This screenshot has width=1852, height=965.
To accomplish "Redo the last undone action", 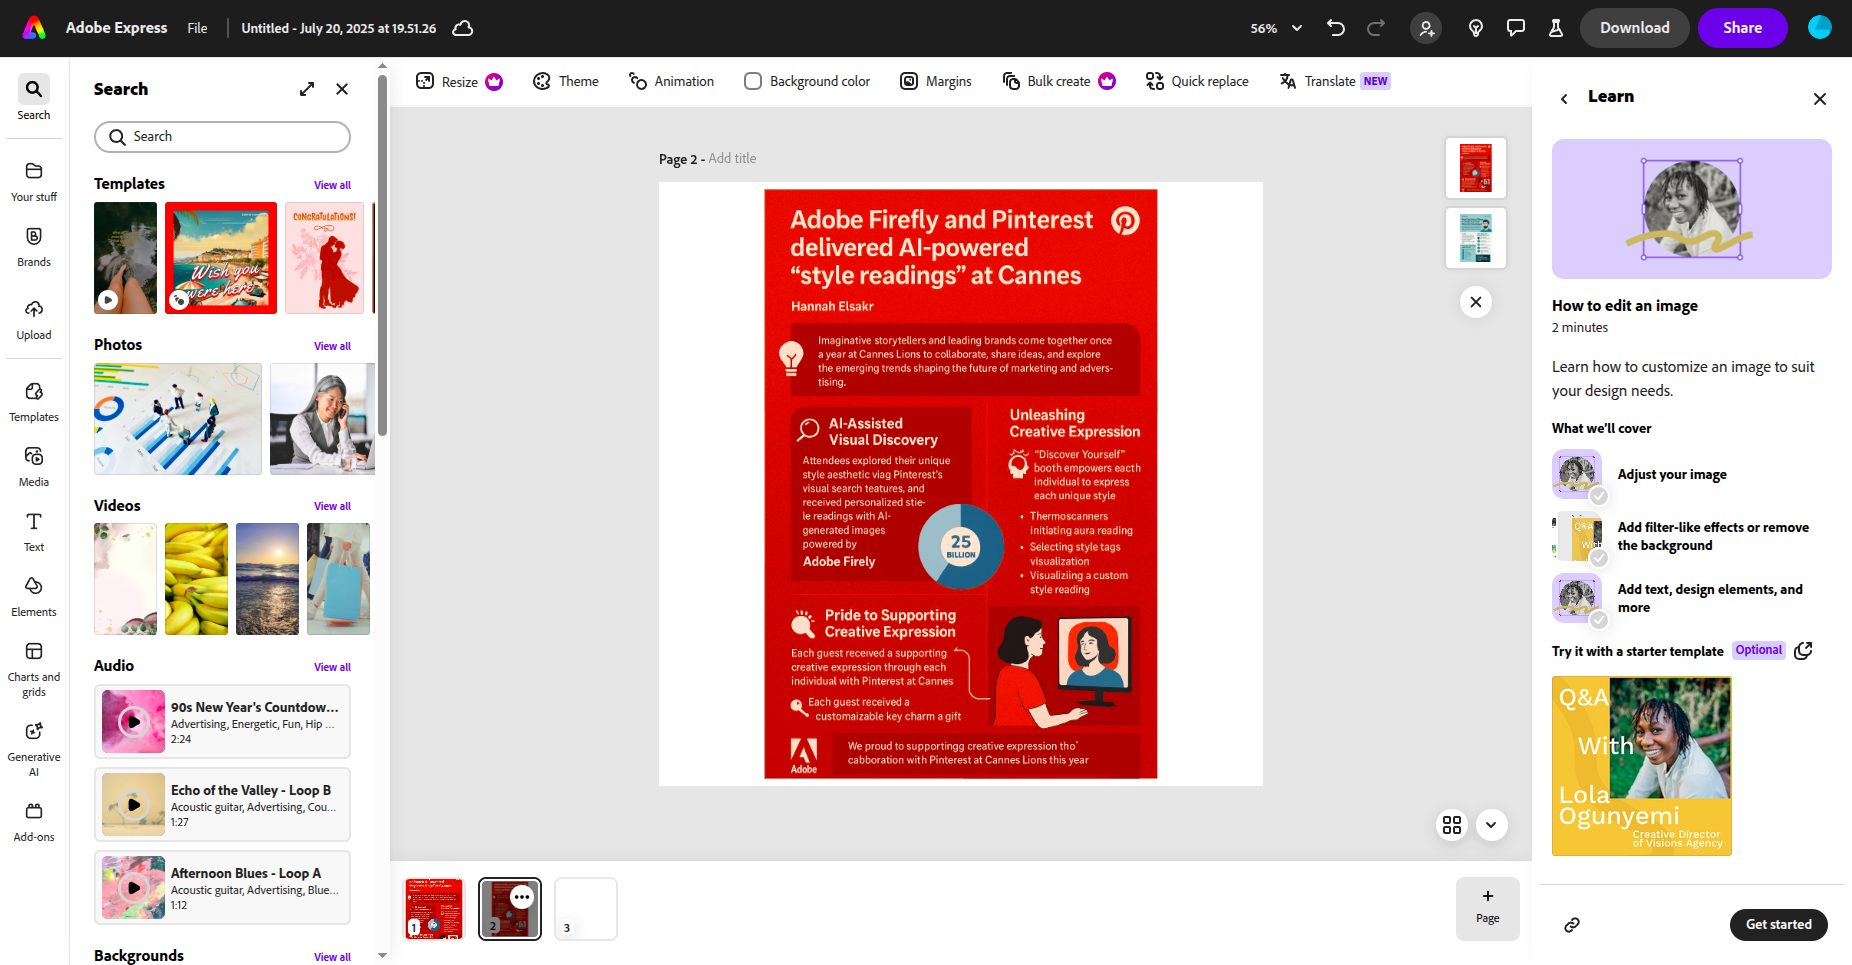I will click(x=1376, y=28).
